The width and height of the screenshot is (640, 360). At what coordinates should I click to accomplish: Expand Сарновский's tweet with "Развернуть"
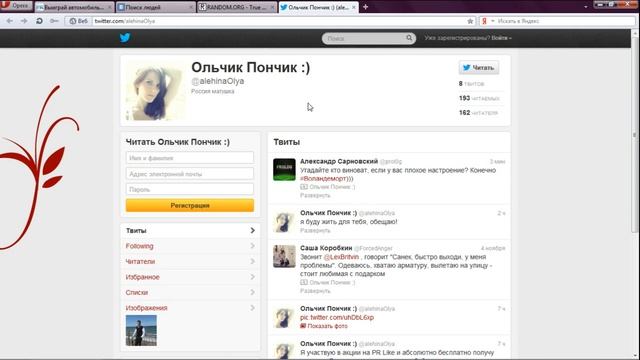[x=315, y=196]
